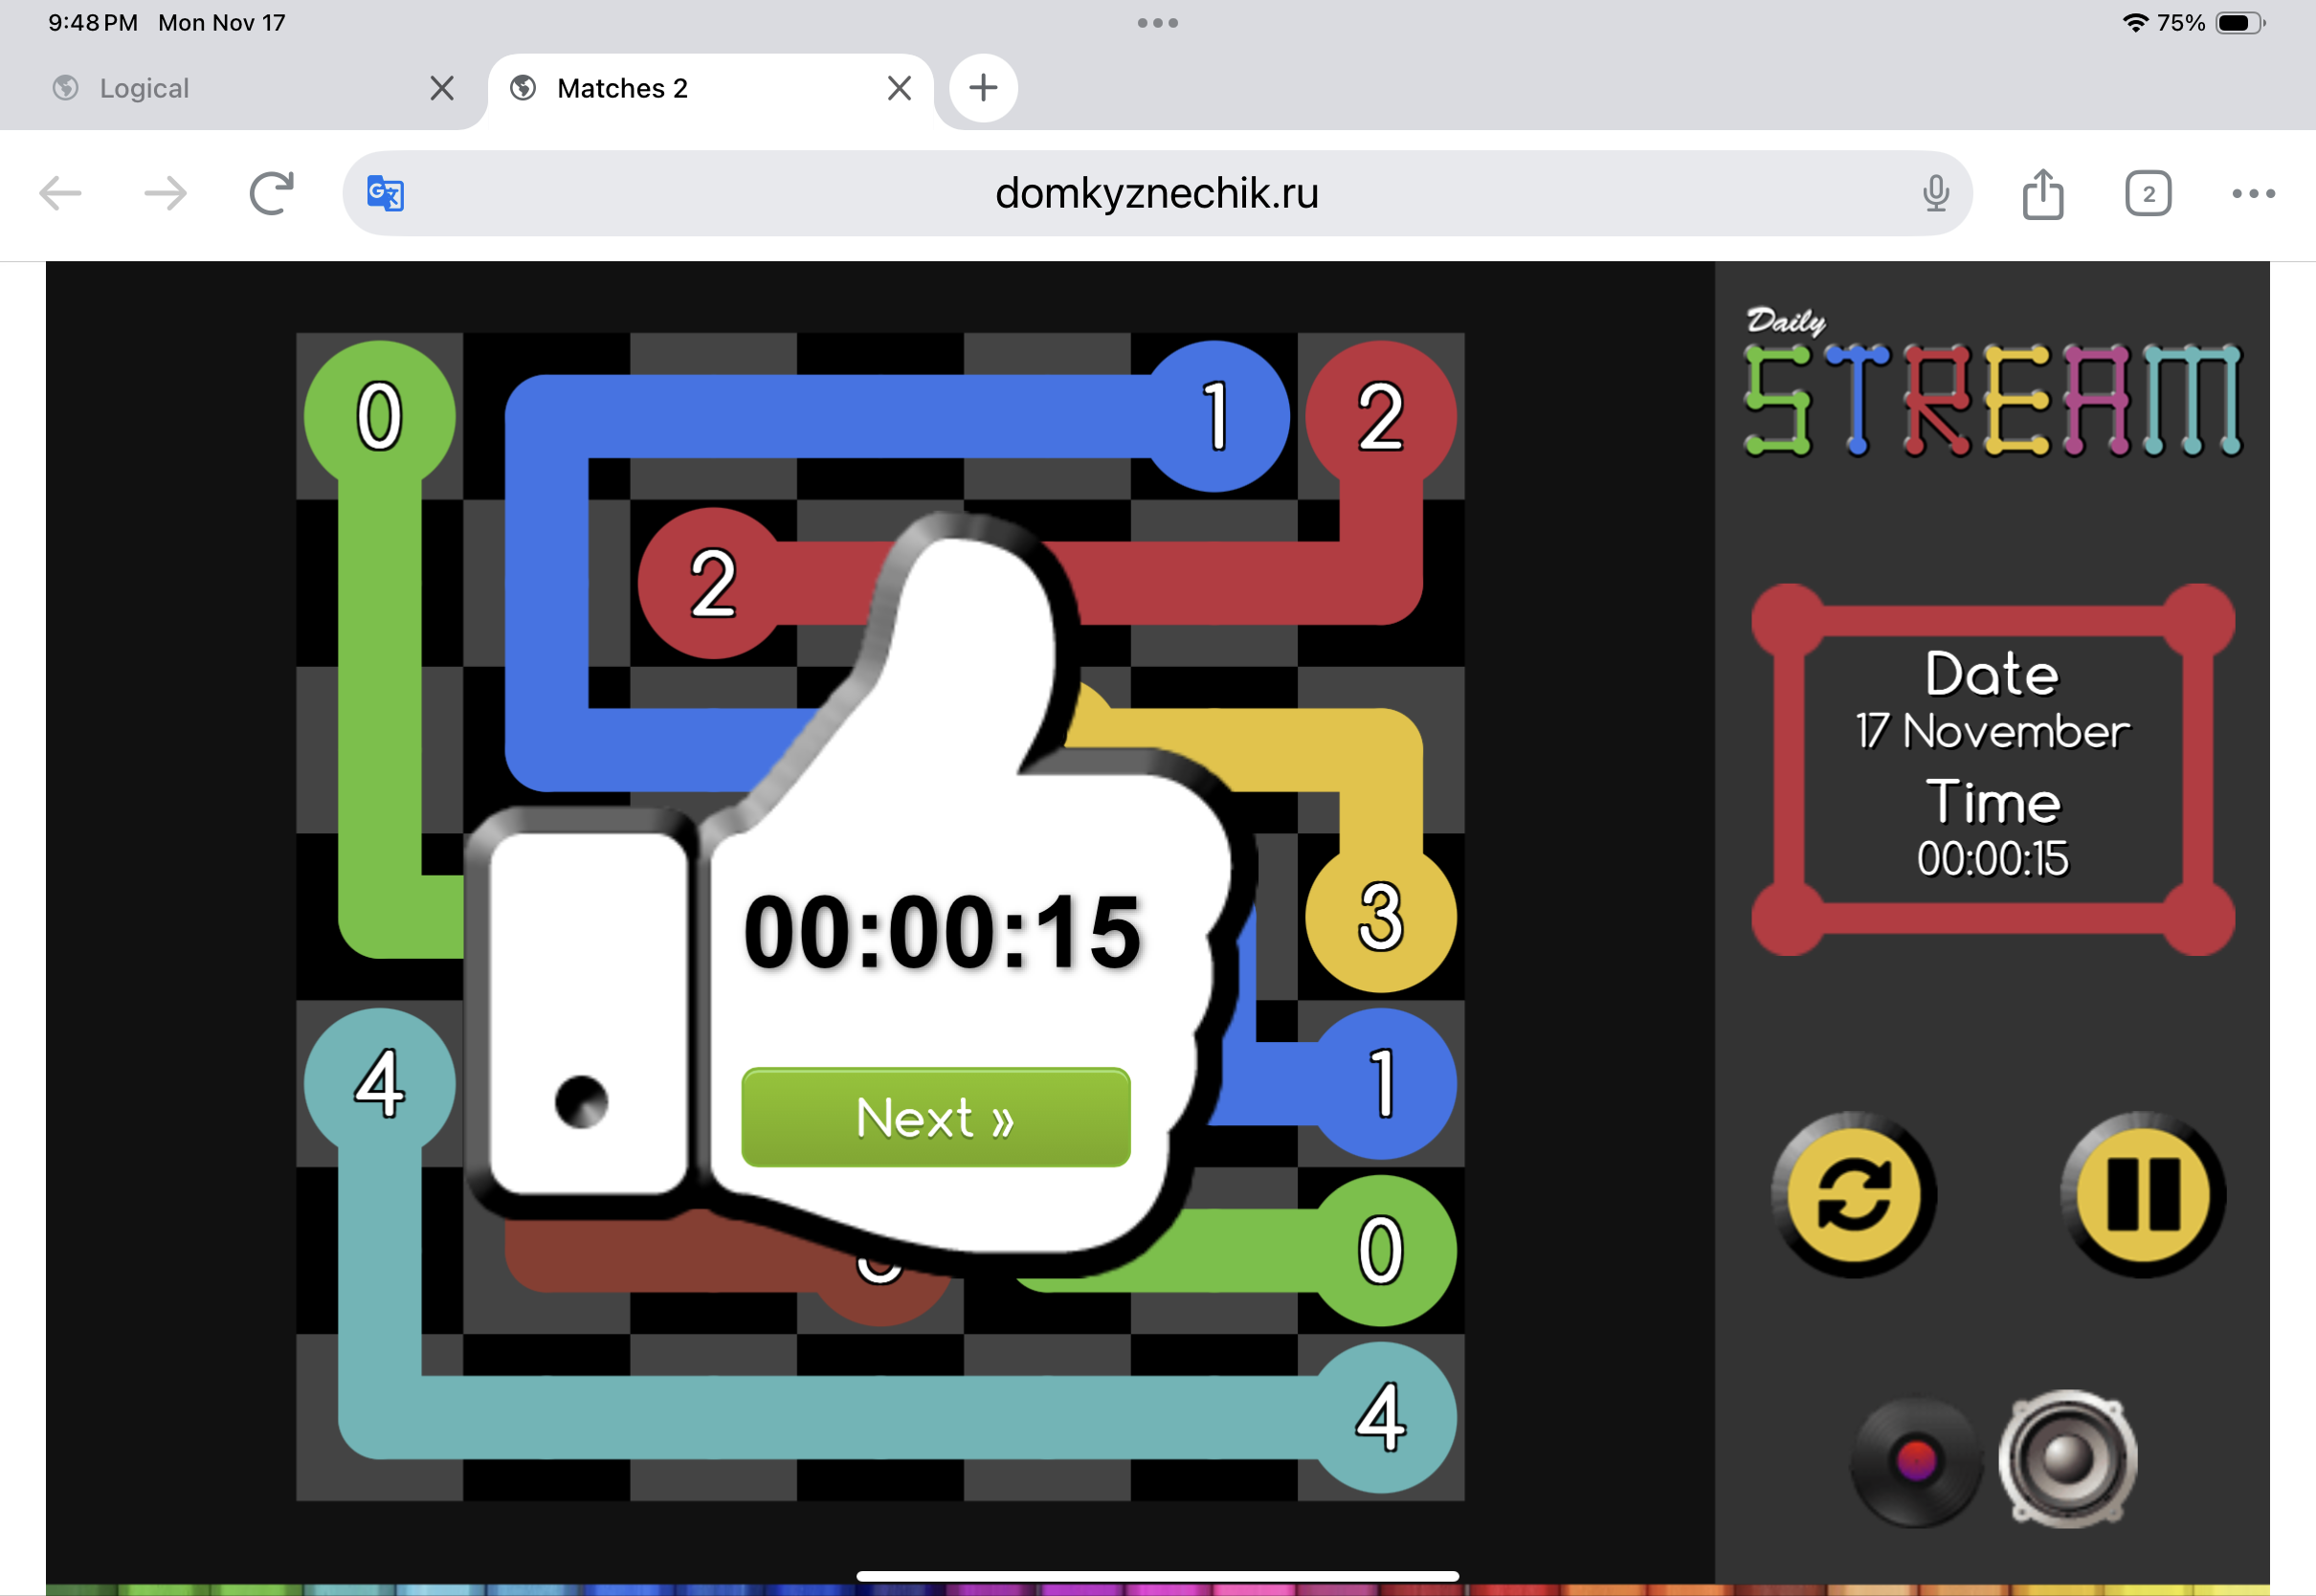Tap the three-dot multitasking control at top
The width and height of the screenshot is (2316, 1596).
(1157, 22)
